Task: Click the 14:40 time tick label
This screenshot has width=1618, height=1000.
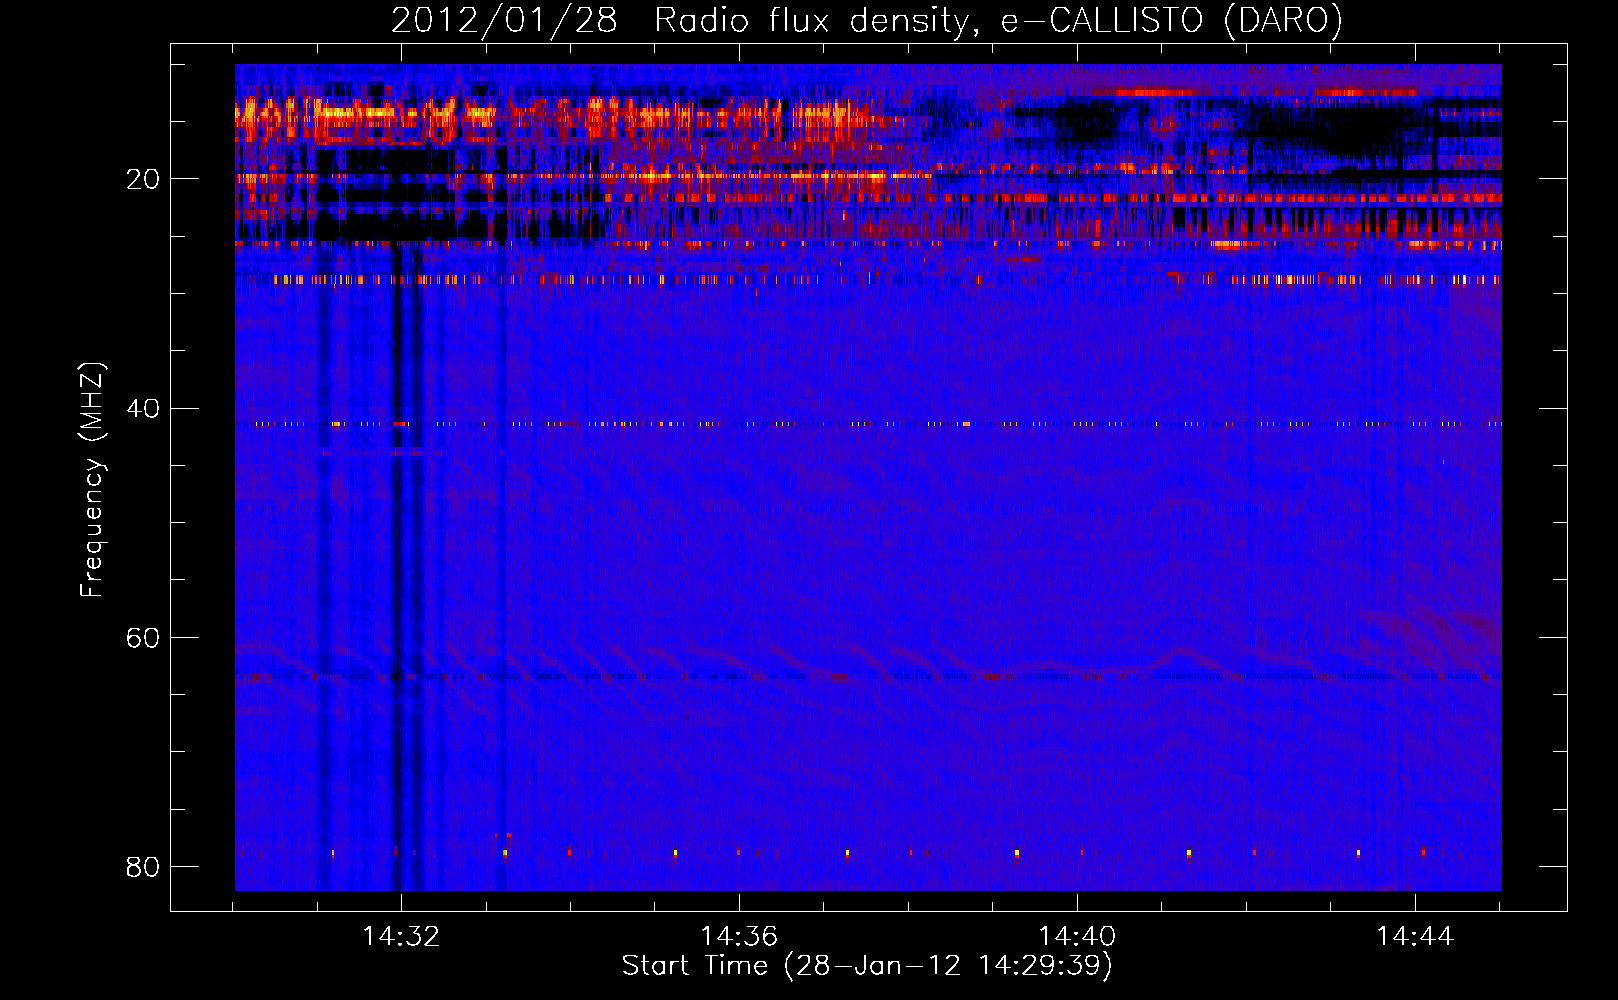Action: 1077,937
